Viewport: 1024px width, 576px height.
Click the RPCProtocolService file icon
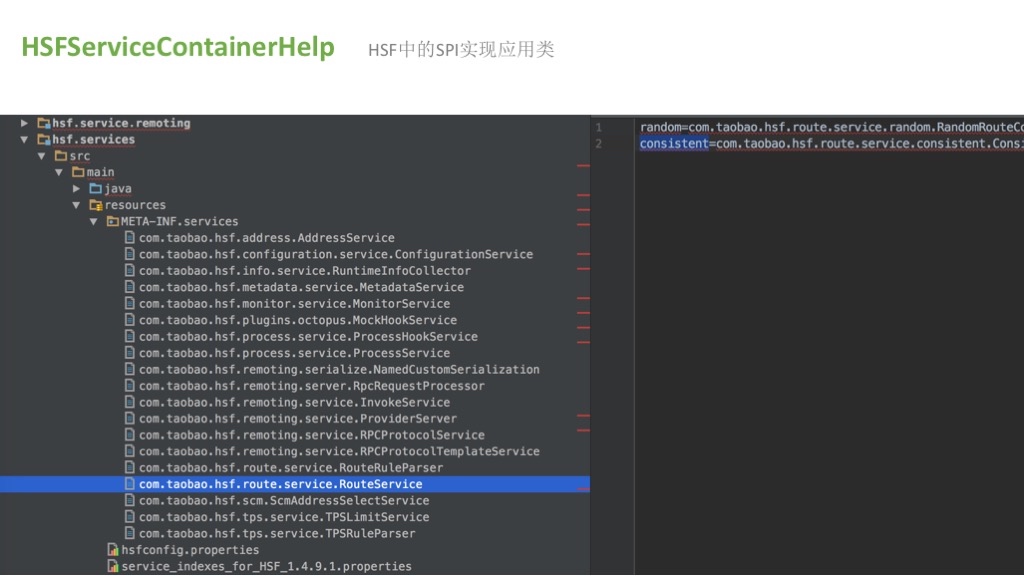pyautogui.click(x=129, y=434)
